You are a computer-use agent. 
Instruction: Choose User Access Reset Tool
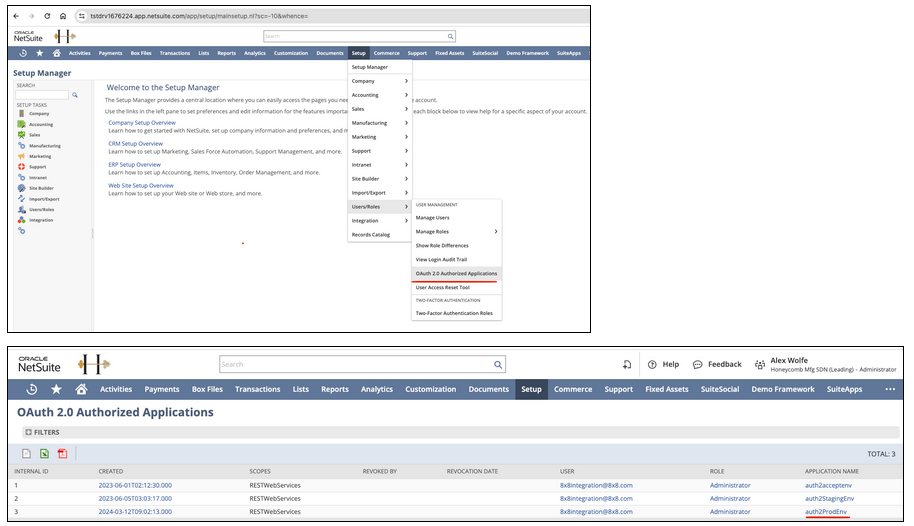pyautogui.click(x=442, y=287)
